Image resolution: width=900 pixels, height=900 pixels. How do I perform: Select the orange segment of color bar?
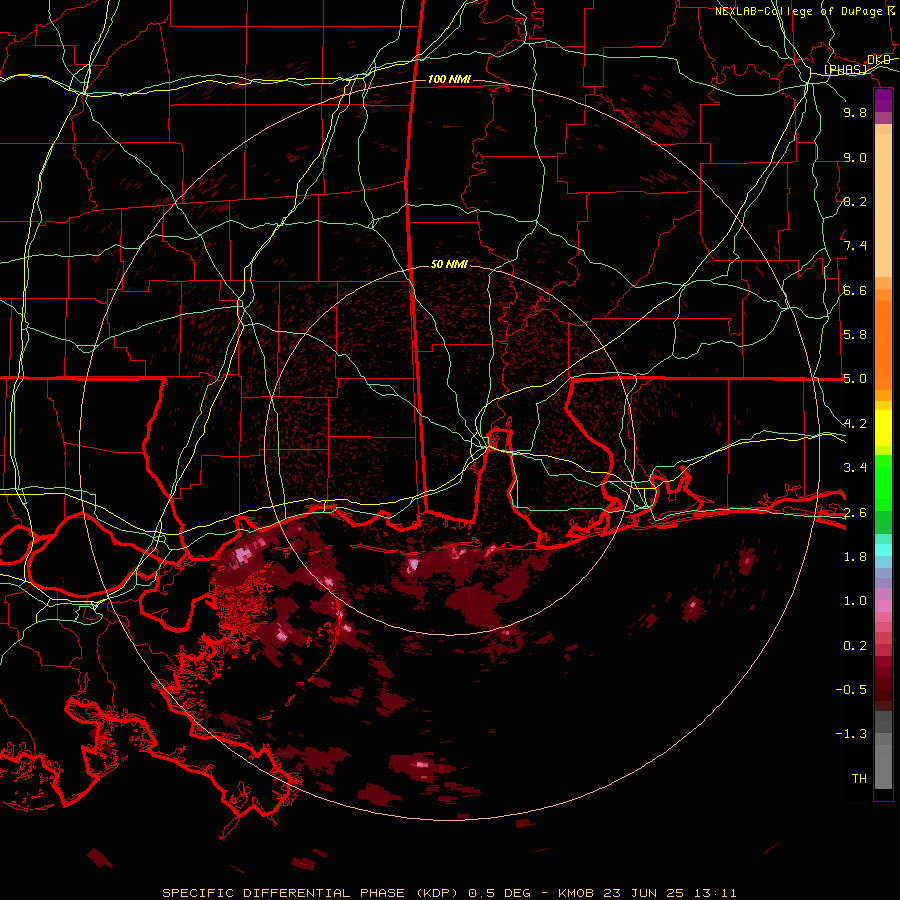pos(883,344)
